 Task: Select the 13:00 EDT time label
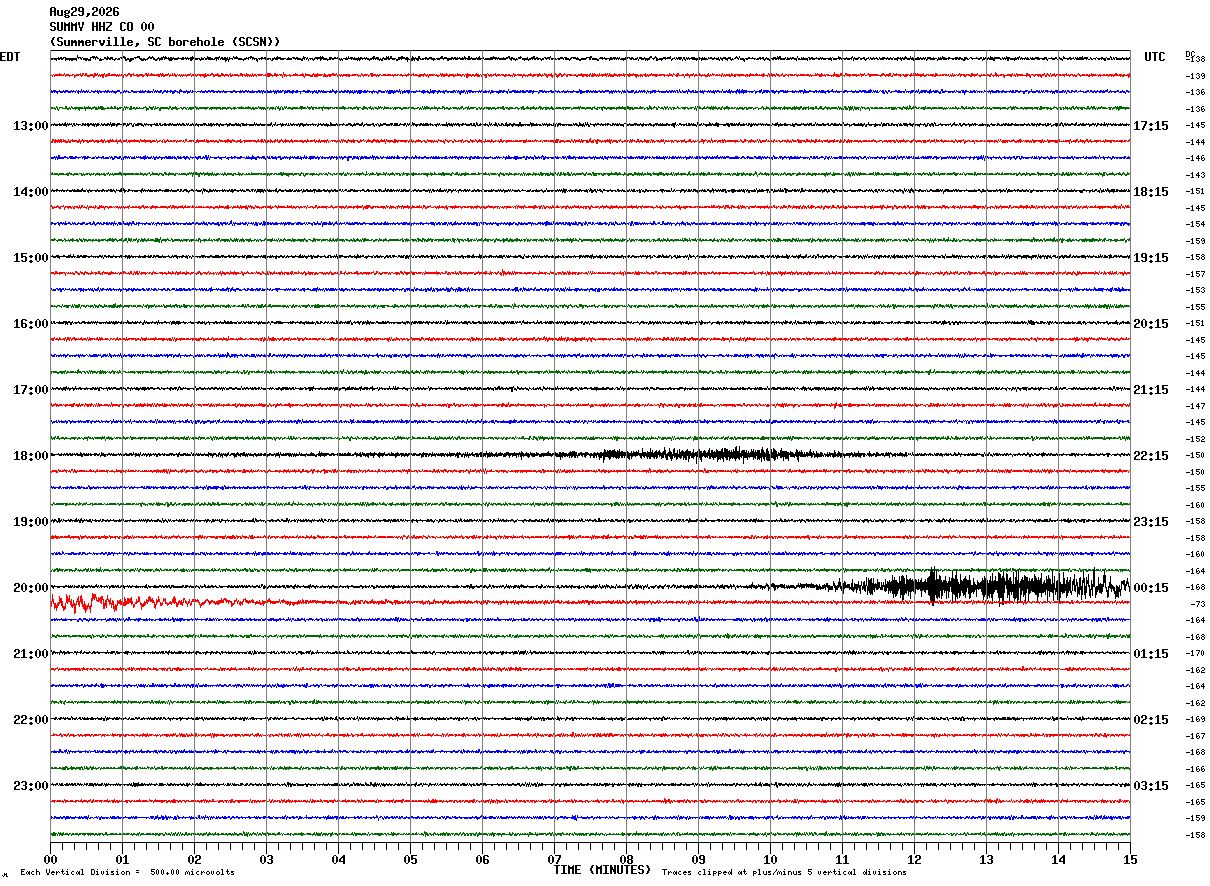pyautogui.click(x=31, y=126)
